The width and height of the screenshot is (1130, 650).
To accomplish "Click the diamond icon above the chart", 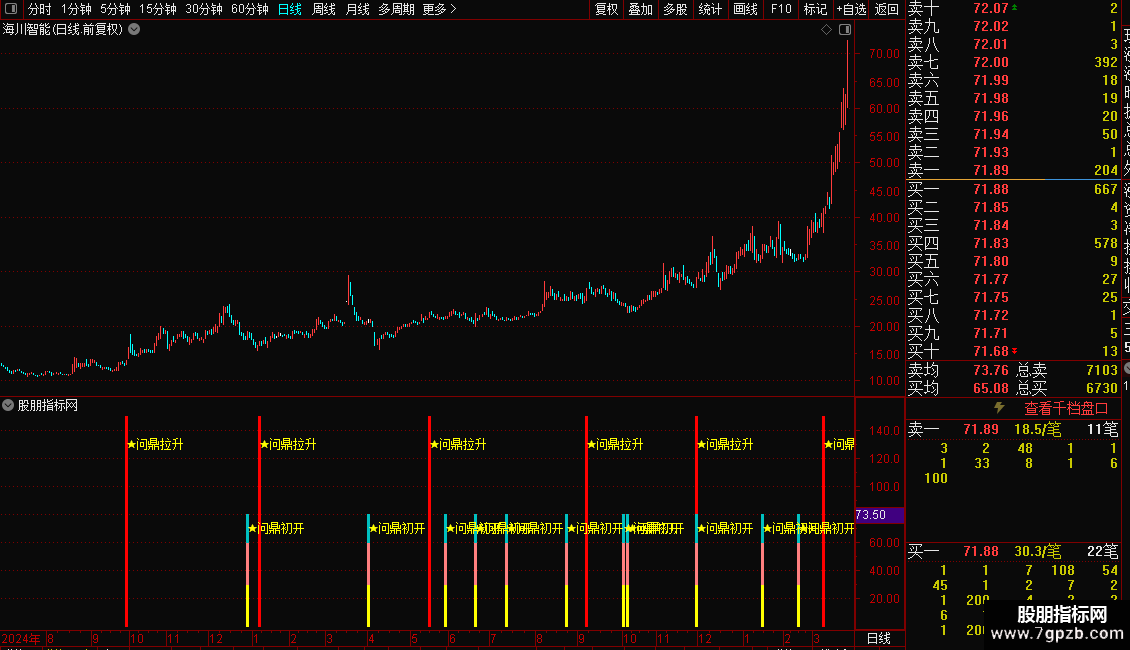I will coord(827,30).
